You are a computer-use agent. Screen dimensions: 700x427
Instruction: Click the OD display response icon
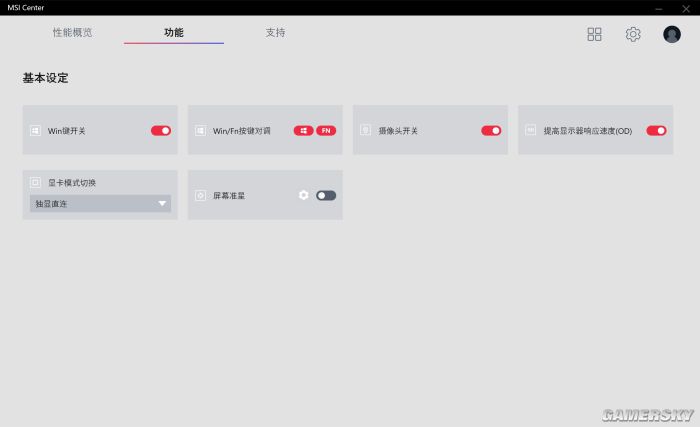tap(530, 130)
